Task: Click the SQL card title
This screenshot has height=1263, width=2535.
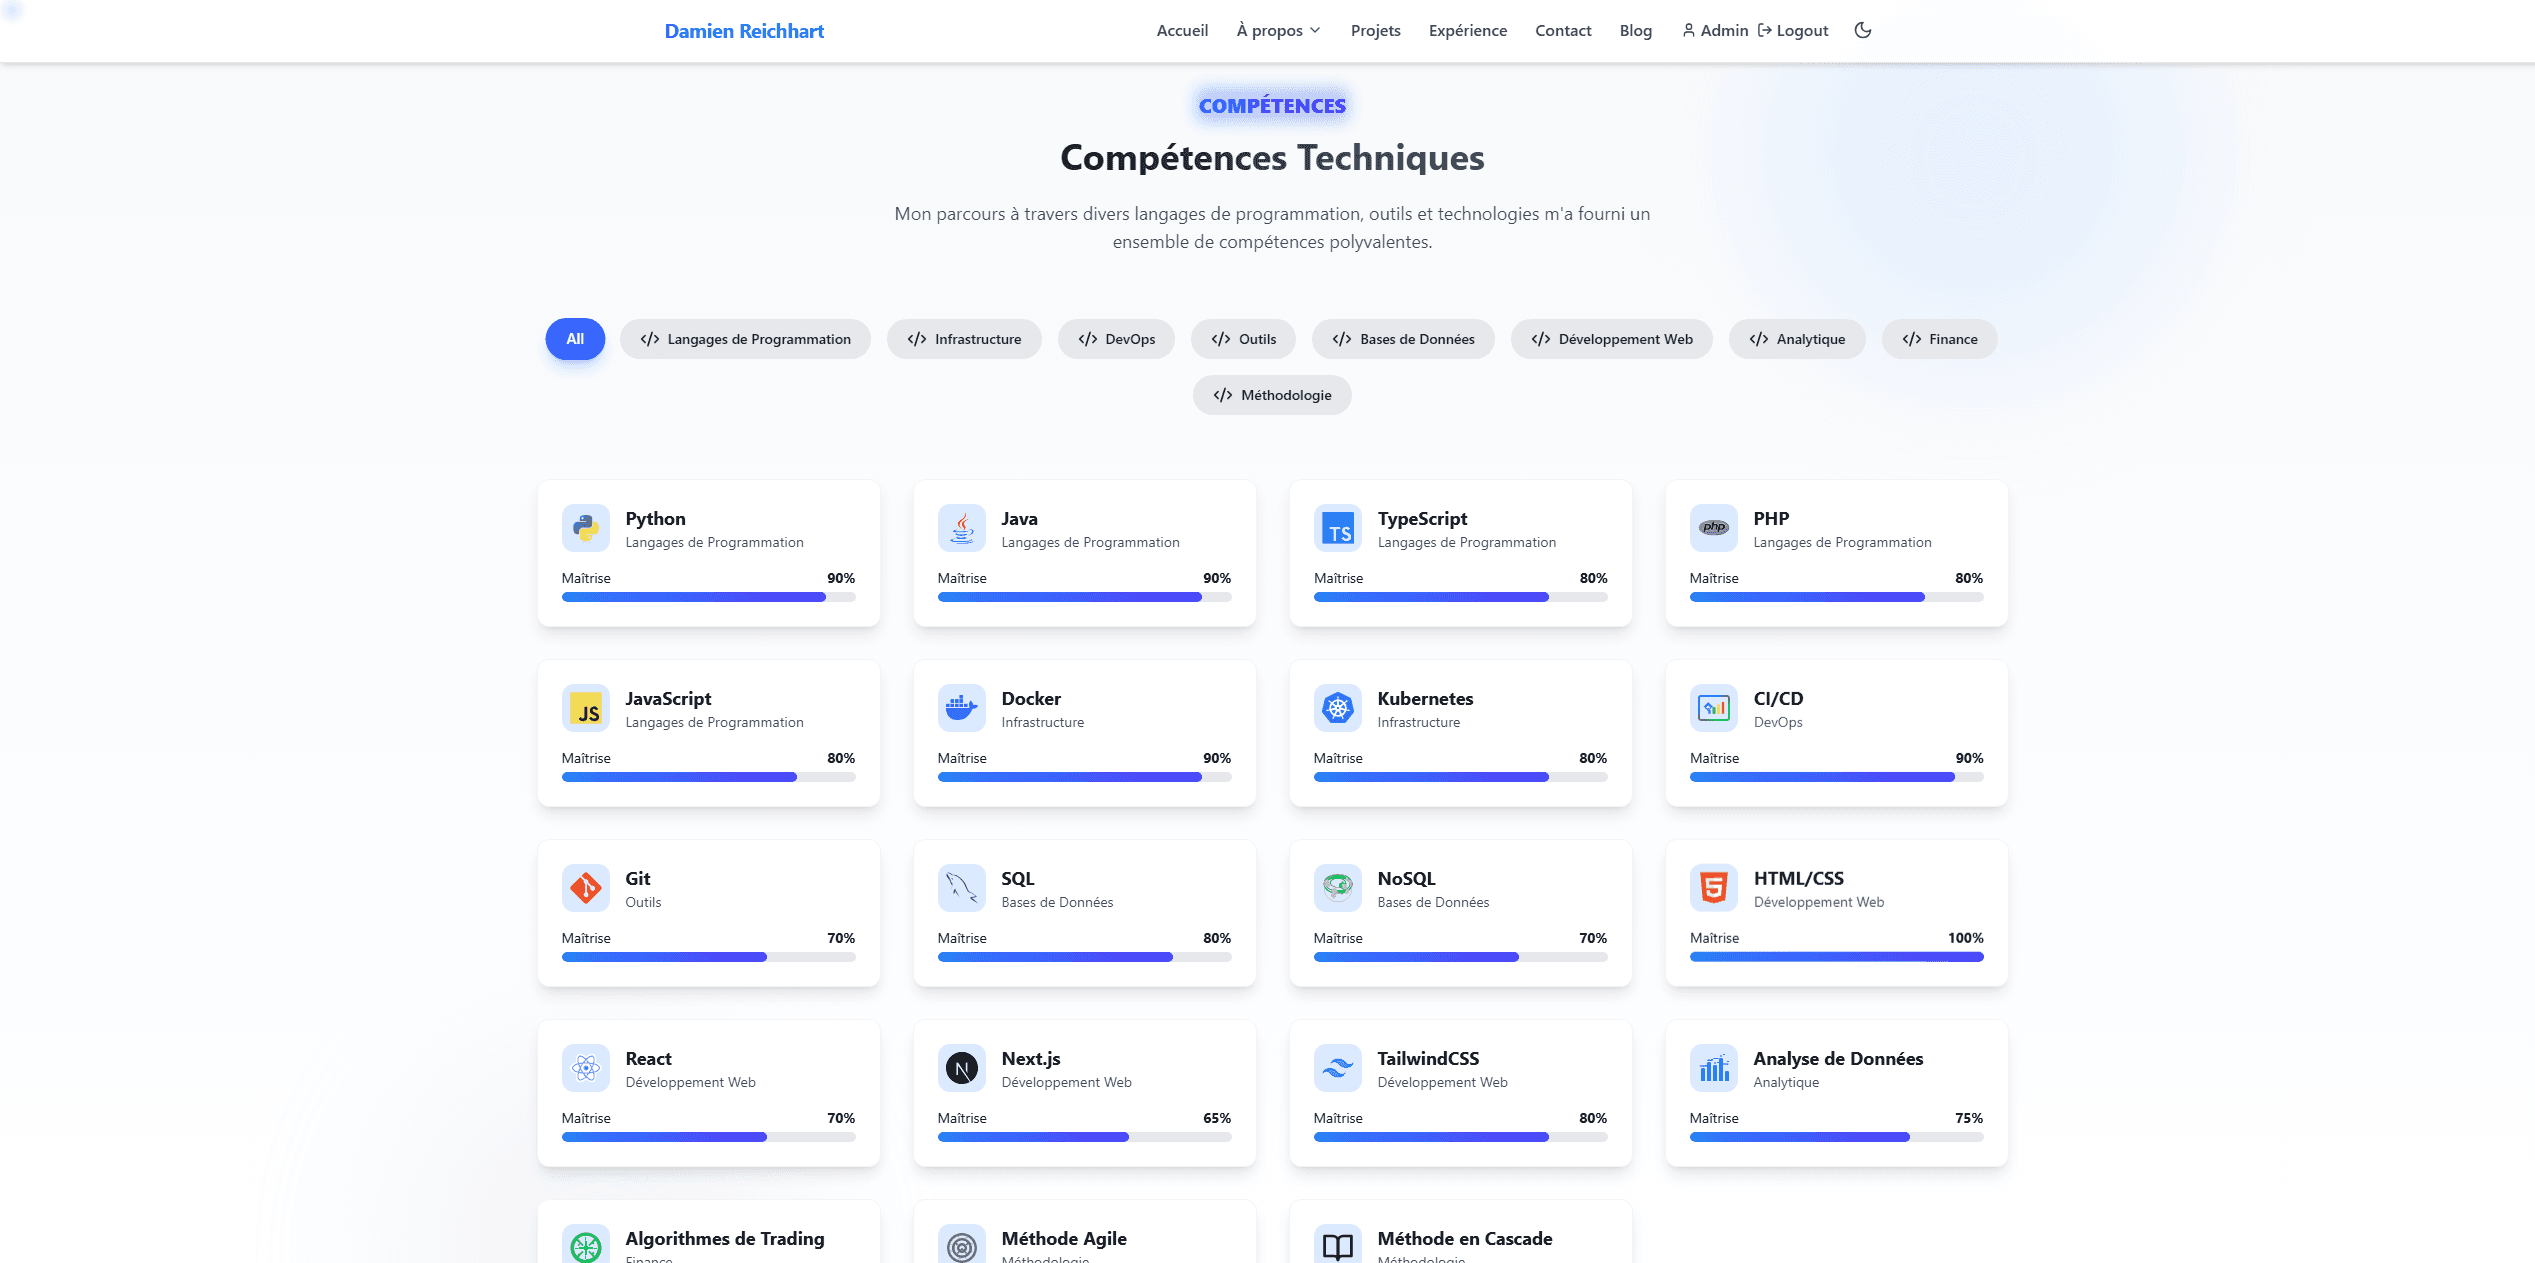Action: click(1017, 878)
